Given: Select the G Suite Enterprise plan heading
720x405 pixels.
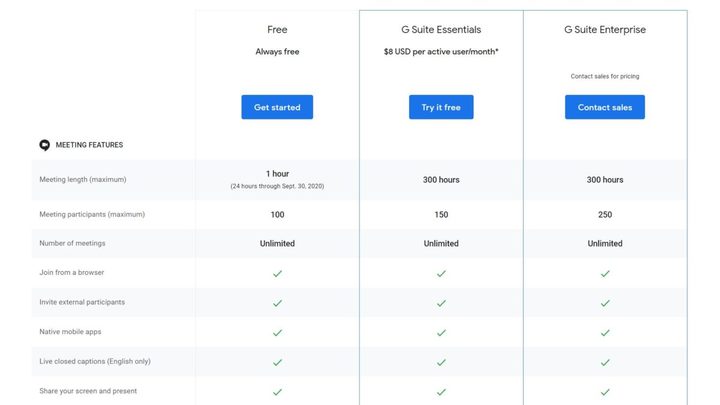Looking at the screenshot, I should point(605,30).
